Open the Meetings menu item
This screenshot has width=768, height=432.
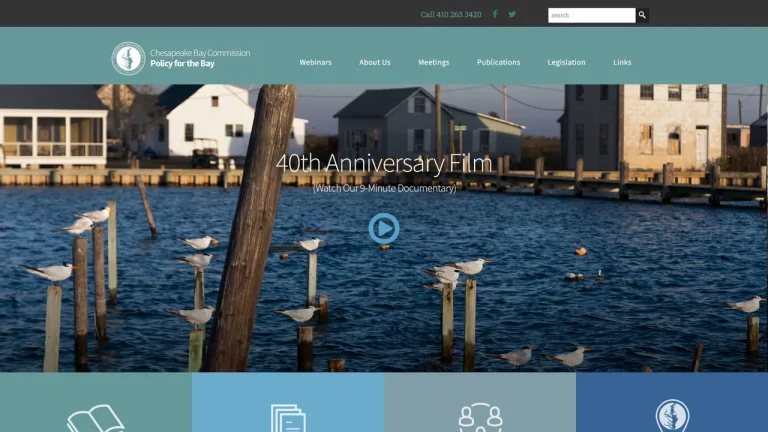433,62
